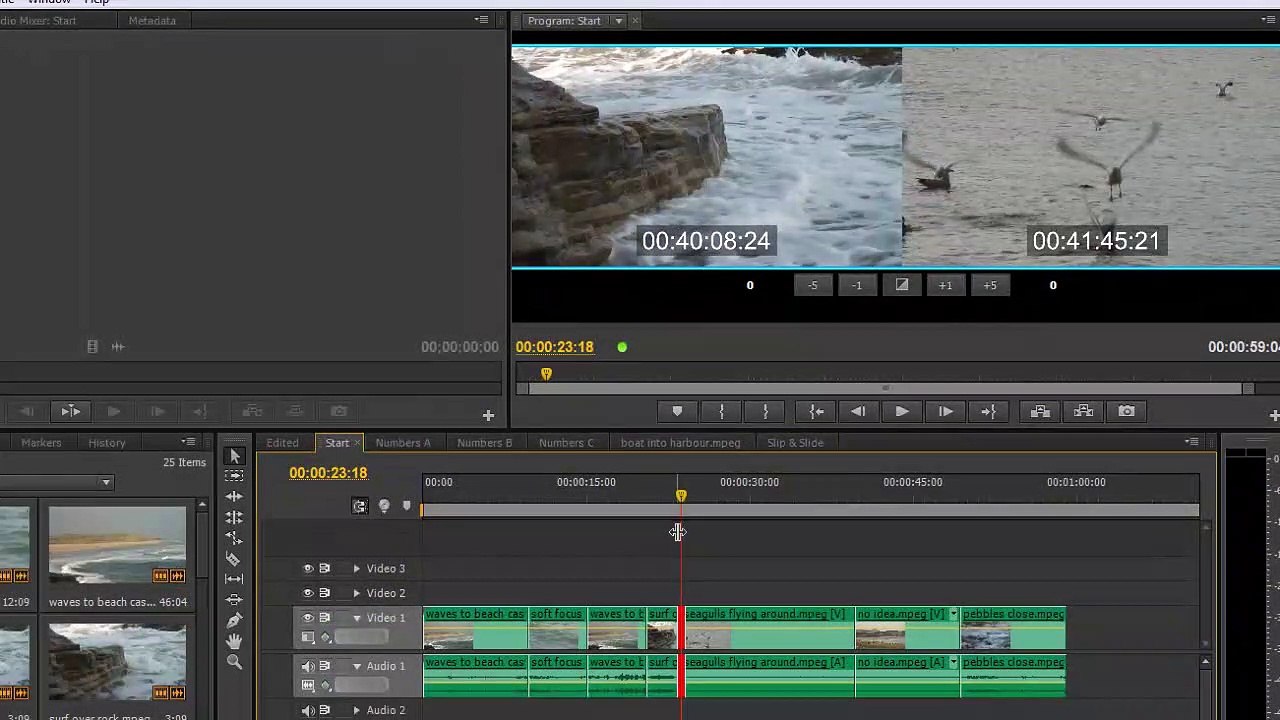The image size is (1280, 720).
Task: Select the Rate Stretch tool
Action: coord(234,538)
